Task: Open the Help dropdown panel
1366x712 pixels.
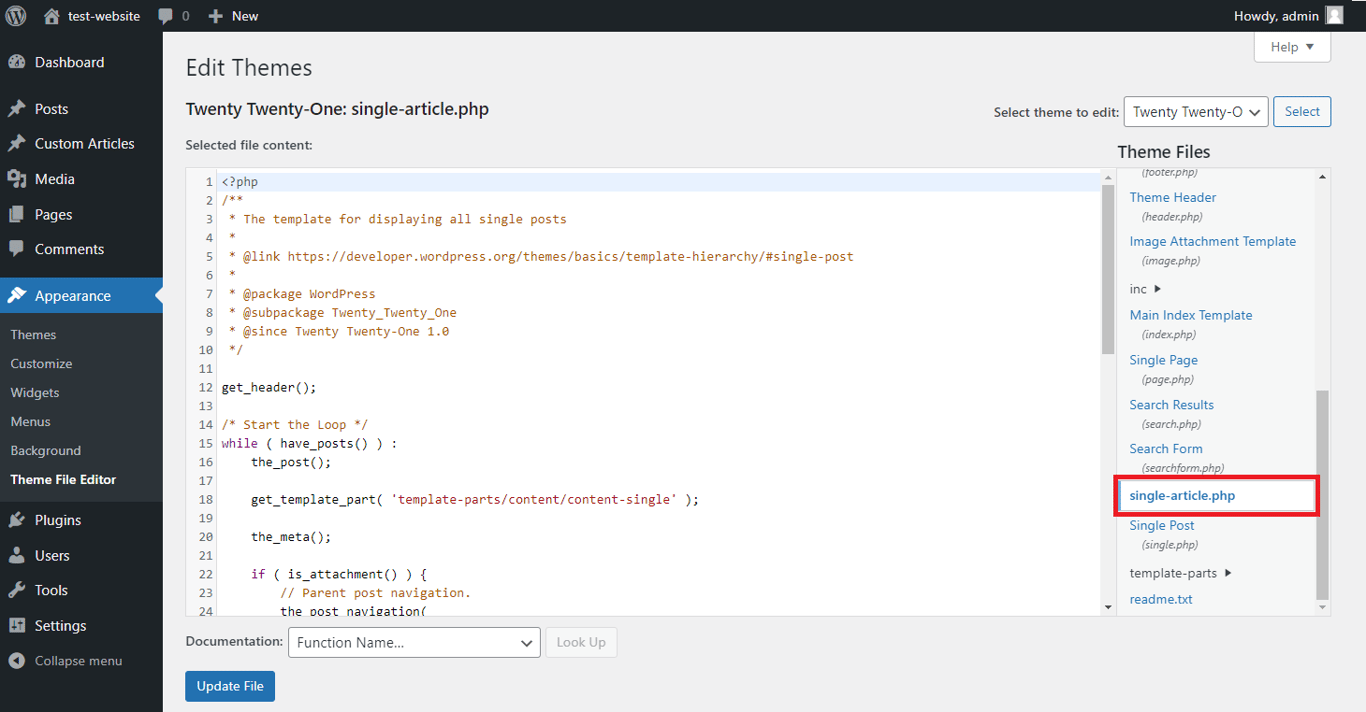Action: pyautogui.click(x=1291, y=46)
